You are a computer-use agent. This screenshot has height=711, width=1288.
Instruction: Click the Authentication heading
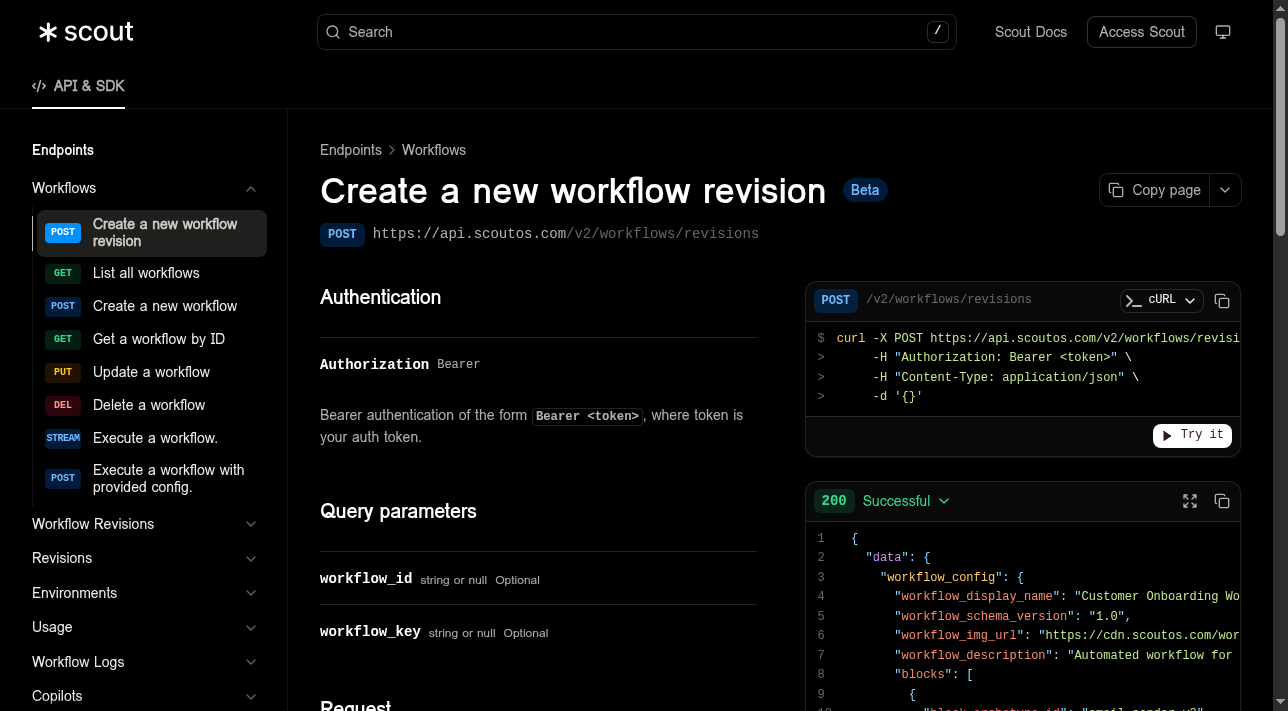pyautogui.click(x=380, y=297)
